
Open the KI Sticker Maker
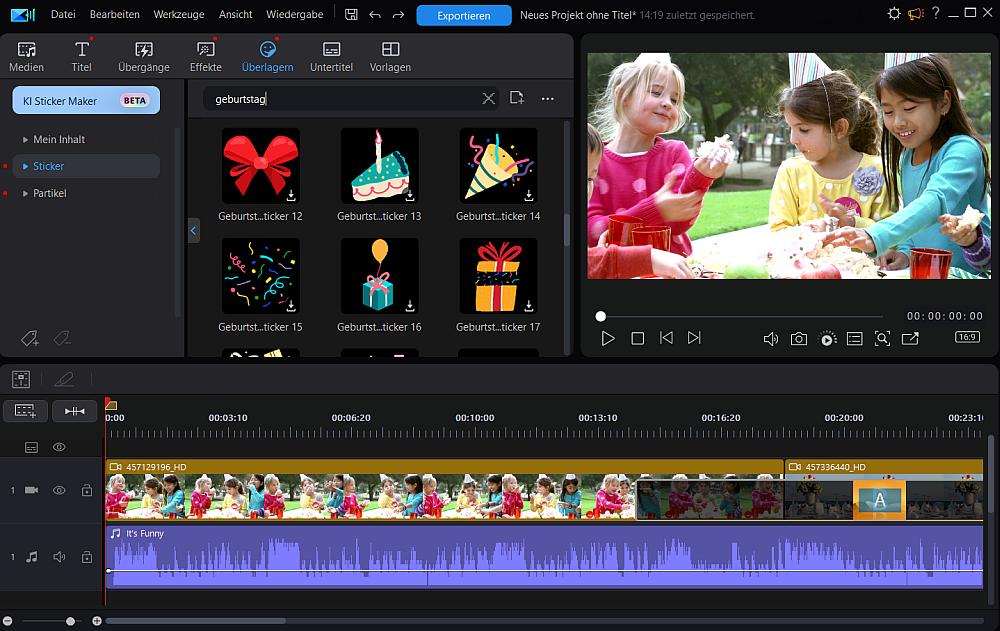(x=86, y=100)
